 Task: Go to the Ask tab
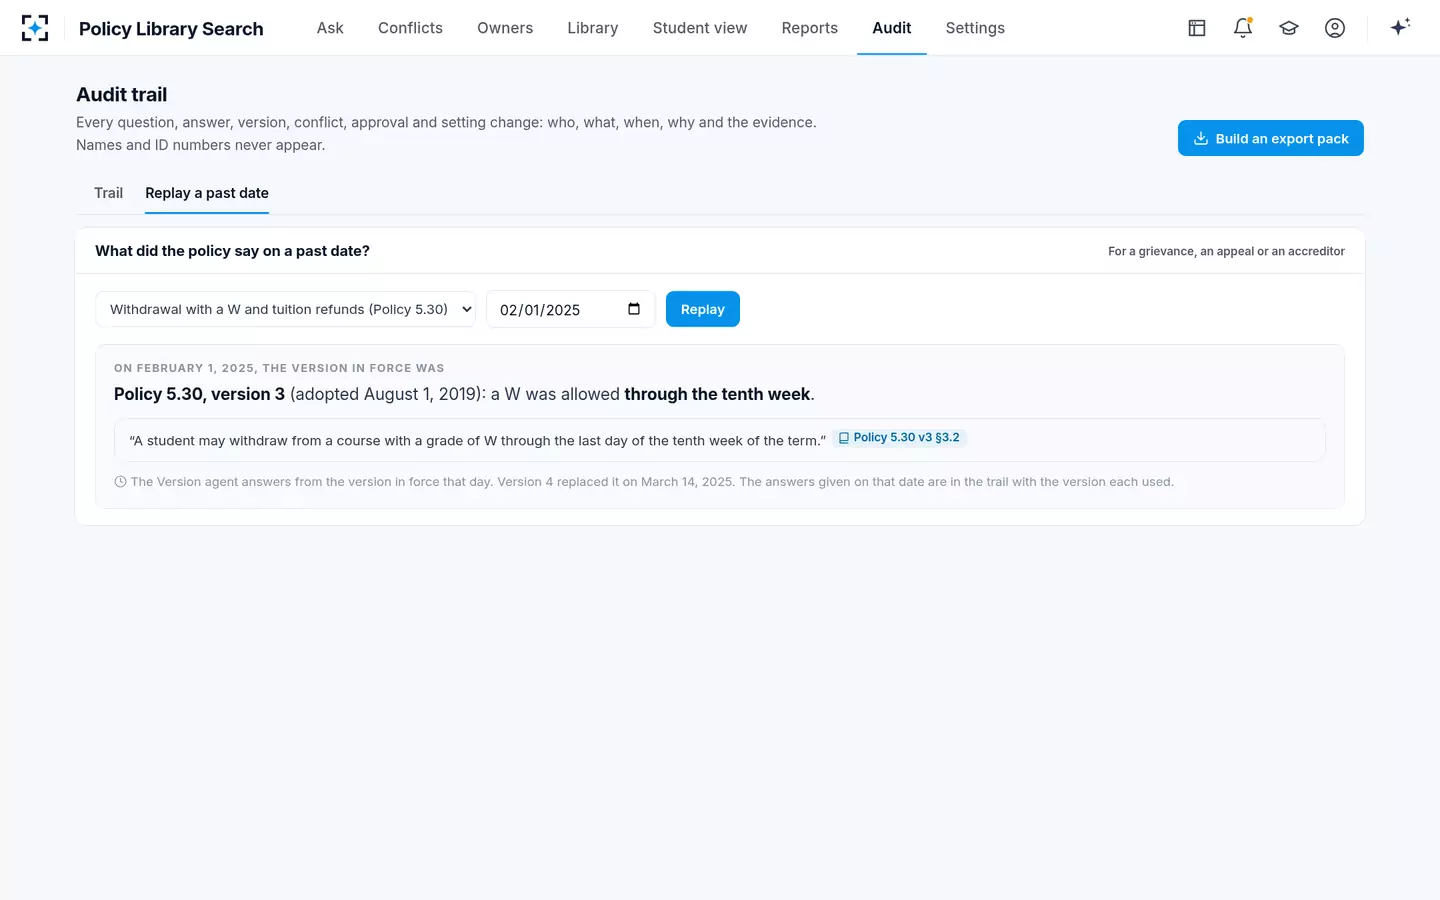click(330, 28)
